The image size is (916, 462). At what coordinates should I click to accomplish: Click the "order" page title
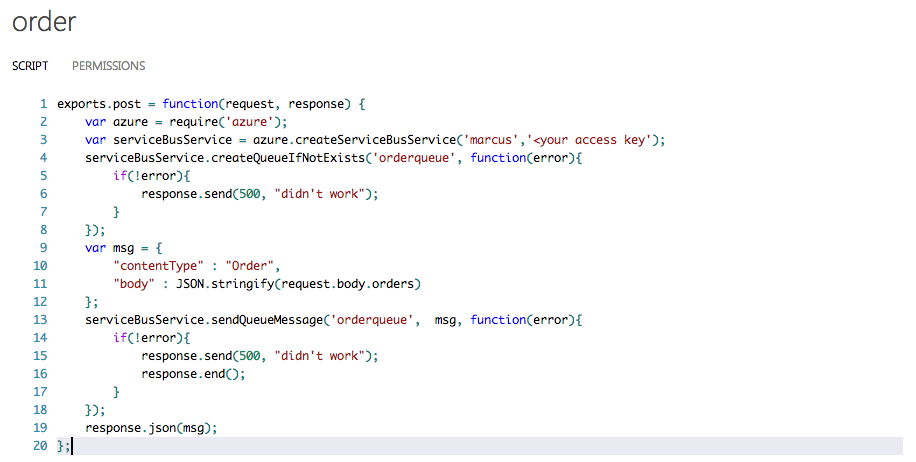[x=44, y=21]
